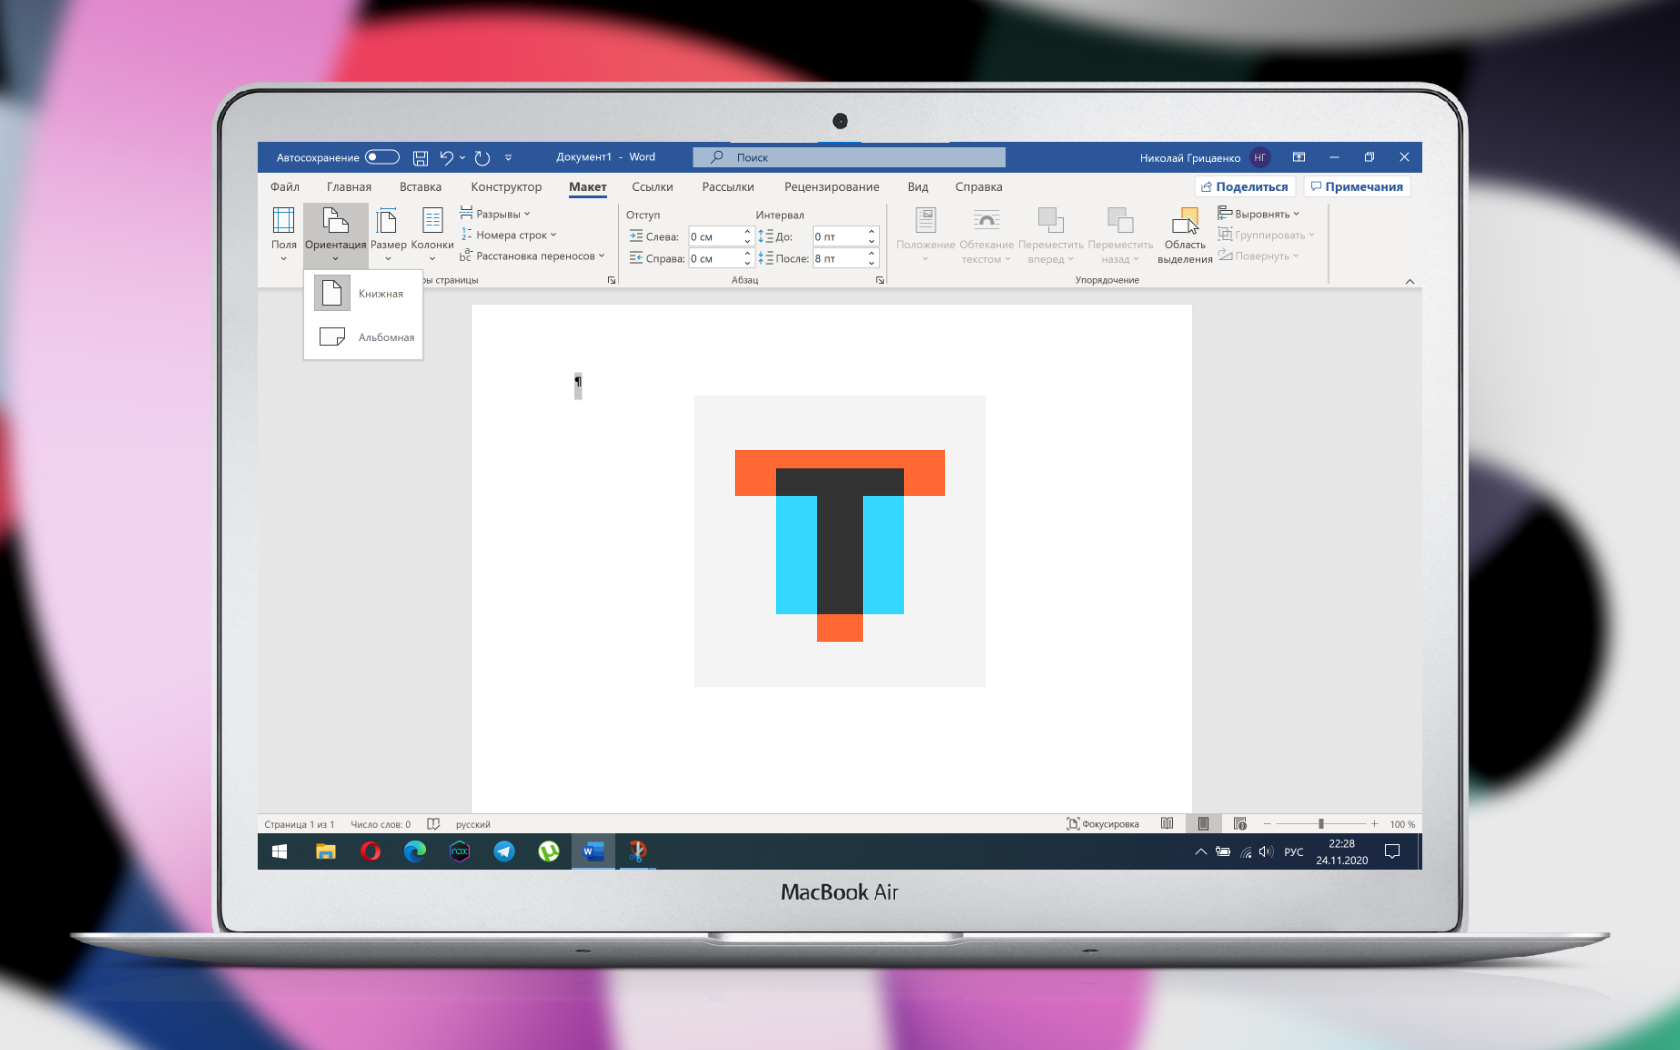Open the Windows Start menu

tap(280, 851)
